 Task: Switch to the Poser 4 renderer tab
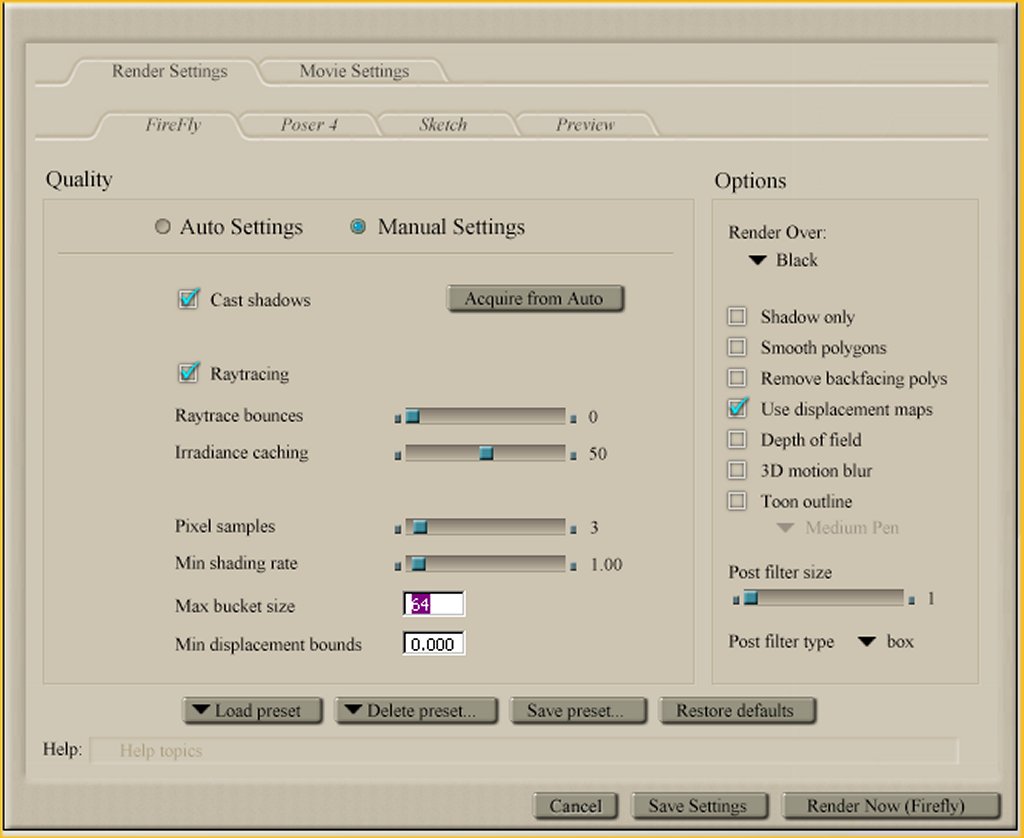pyautogui.click(x=308, y=125)
